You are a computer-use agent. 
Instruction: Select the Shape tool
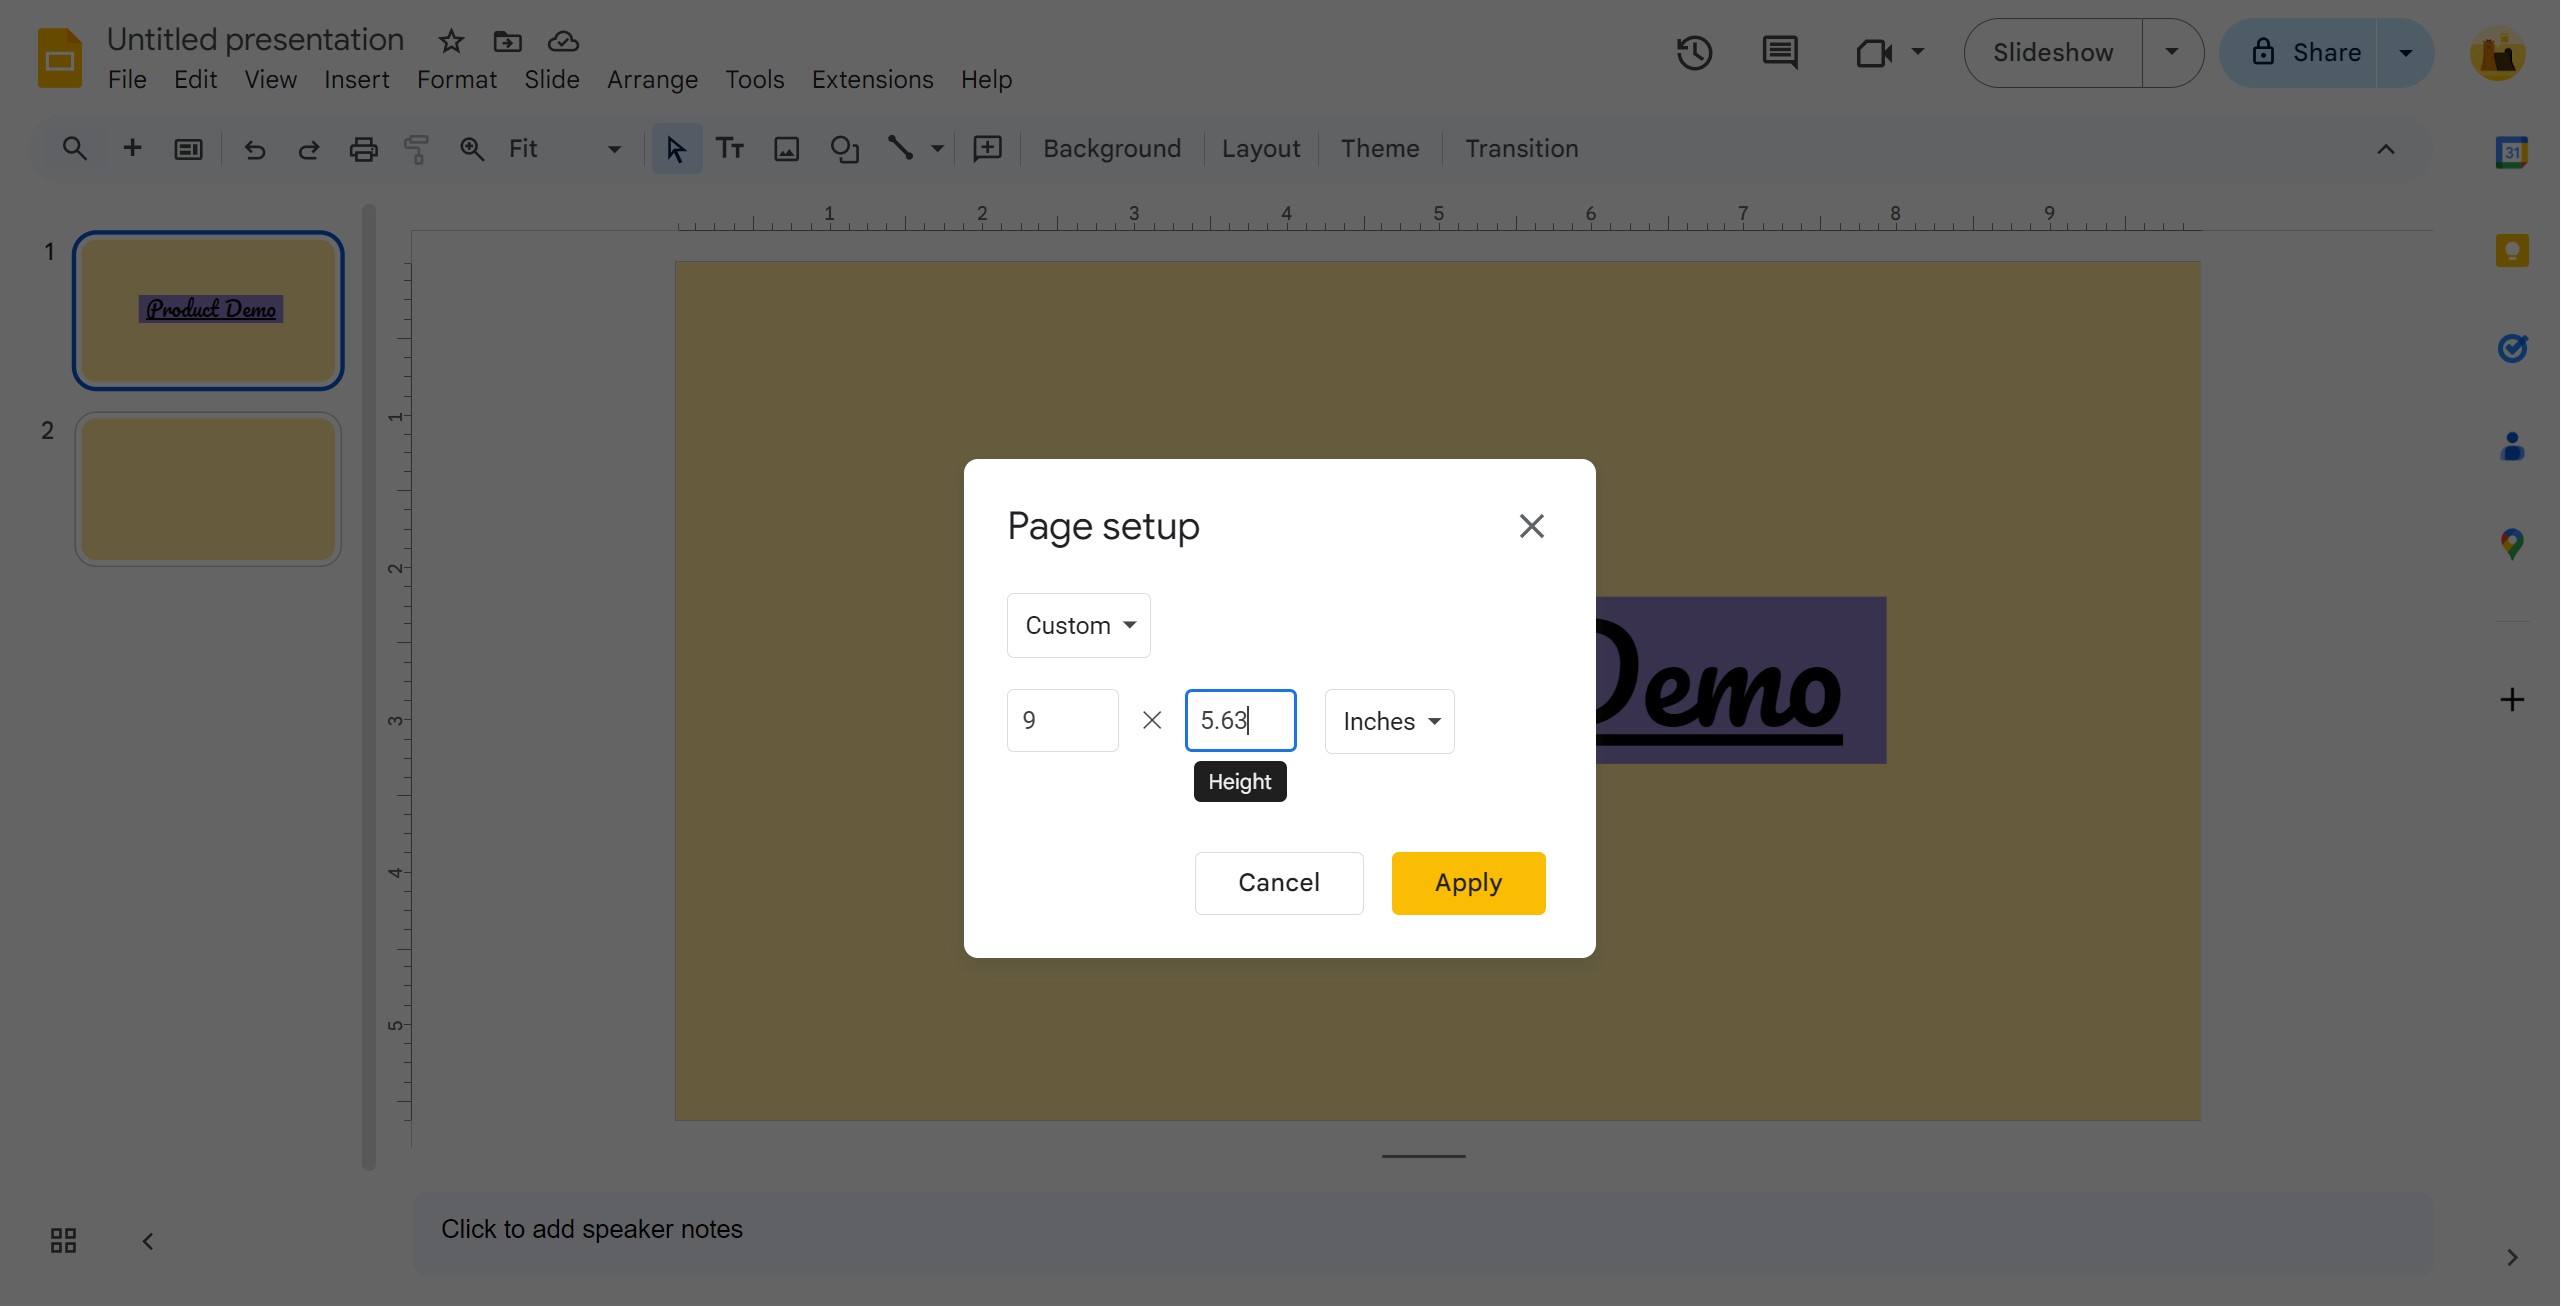pyautogui.click(x=845, y=149)
